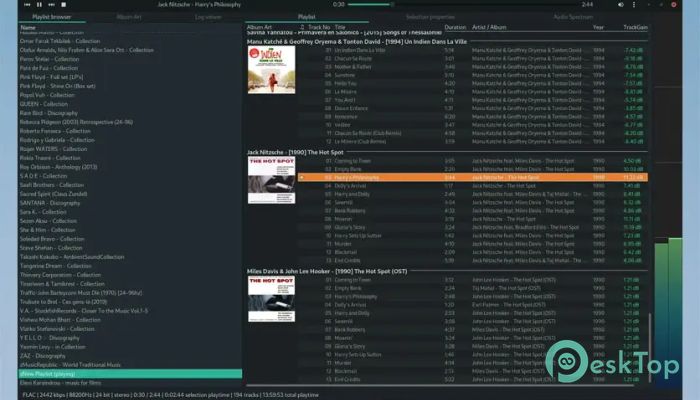
Task: Select the Manu Katché Un Indien Dans La Ville header
Action: (x=357, y=42)
